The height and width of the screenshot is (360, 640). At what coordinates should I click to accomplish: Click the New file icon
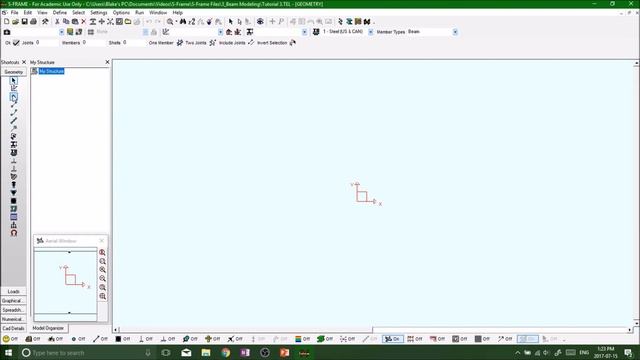tap(7, 22)
